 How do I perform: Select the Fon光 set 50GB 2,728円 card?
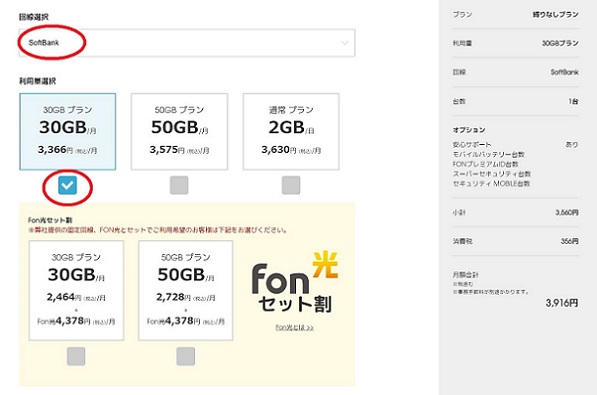coord(186,290)
